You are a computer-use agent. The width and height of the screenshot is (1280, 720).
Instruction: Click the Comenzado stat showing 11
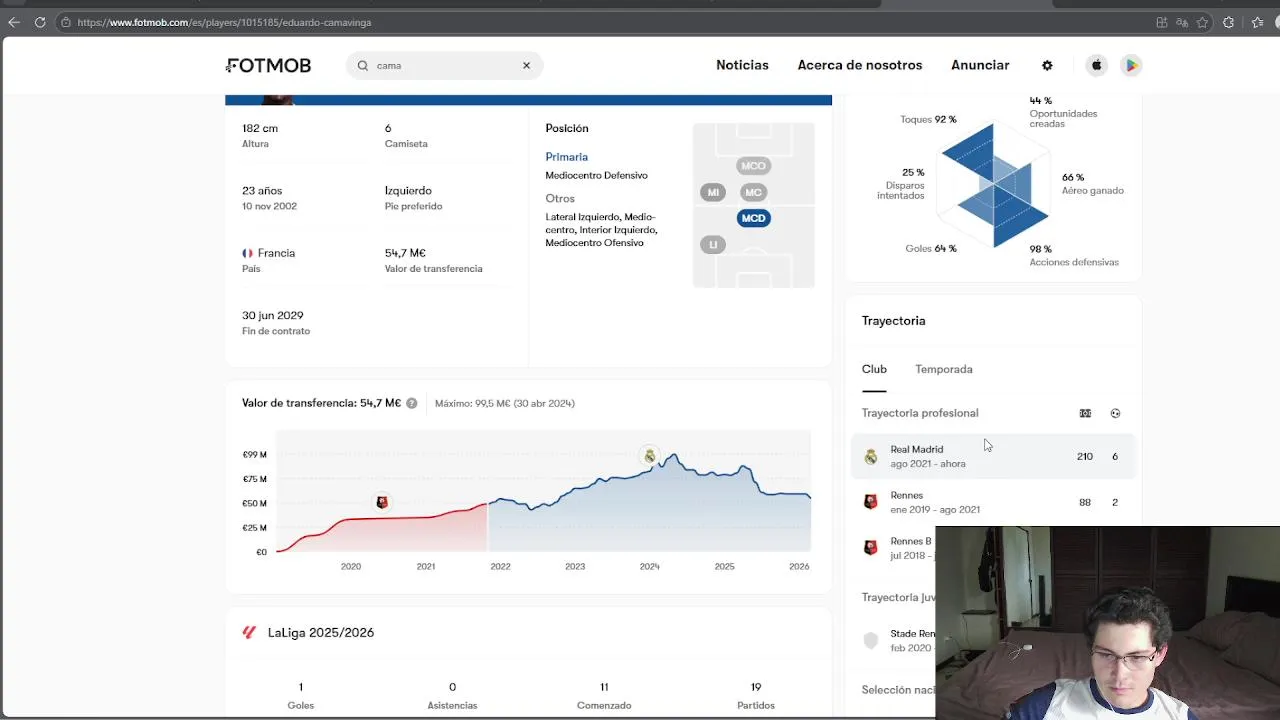[604, 695]
